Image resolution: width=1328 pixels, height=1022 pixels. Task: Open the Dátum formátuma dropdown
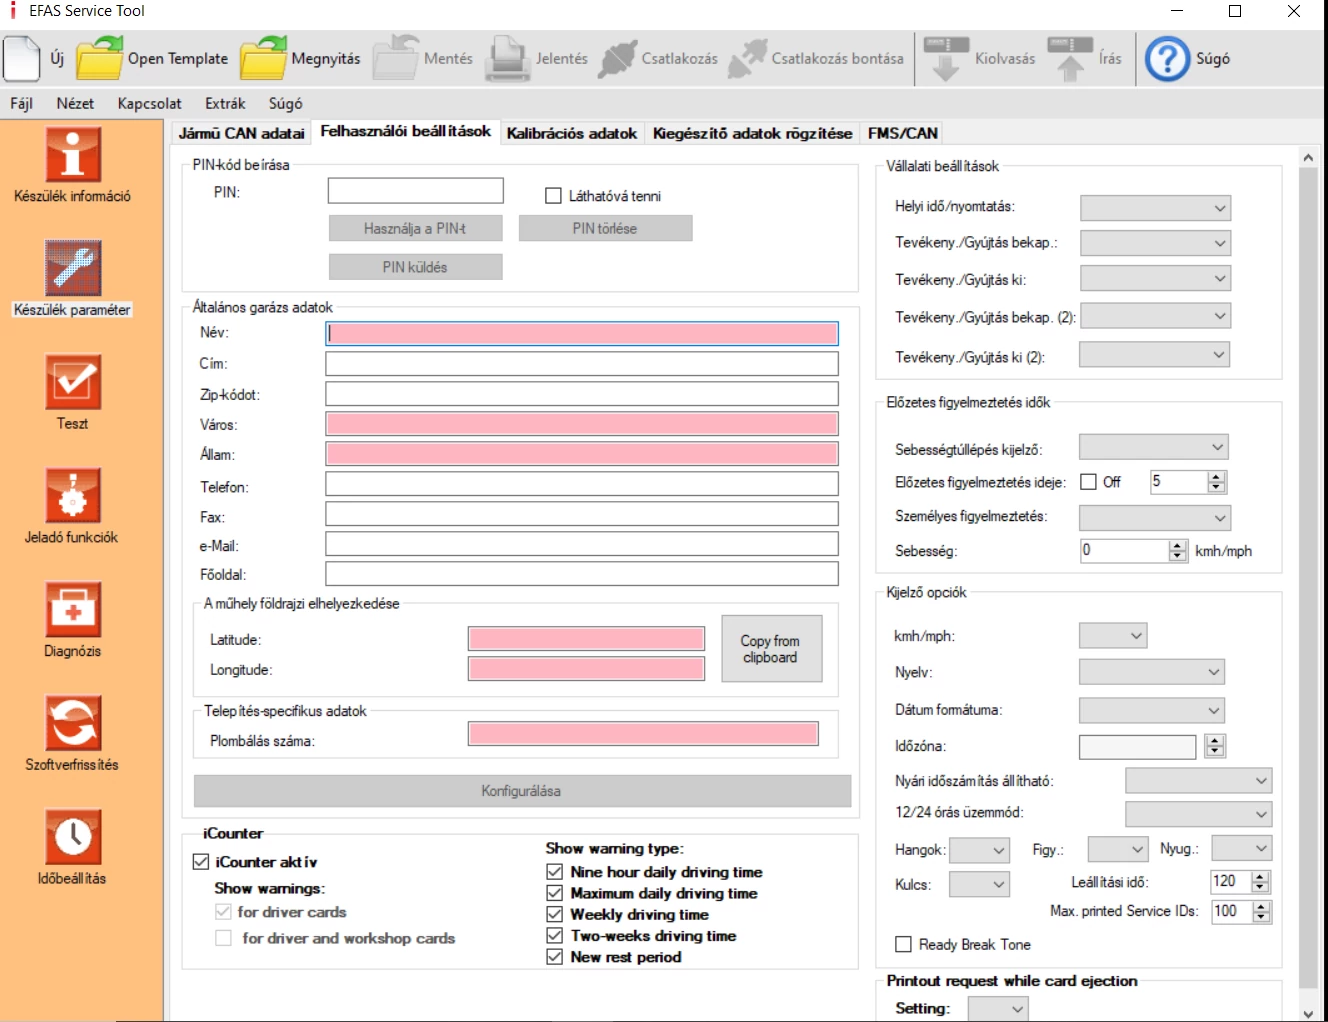coord(1152,710)
